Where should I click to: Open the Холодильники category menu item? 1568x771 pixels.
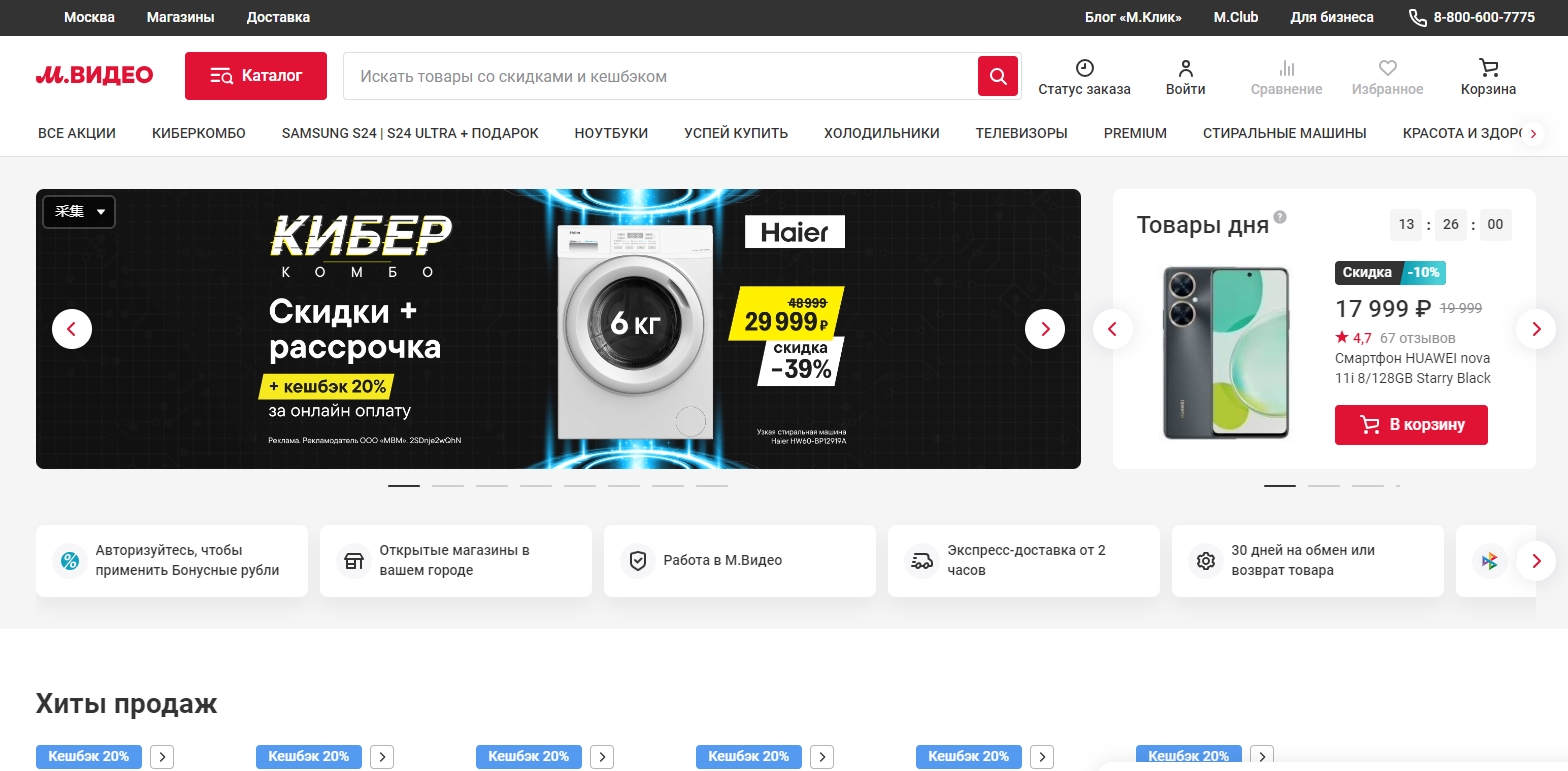point(881,133)
